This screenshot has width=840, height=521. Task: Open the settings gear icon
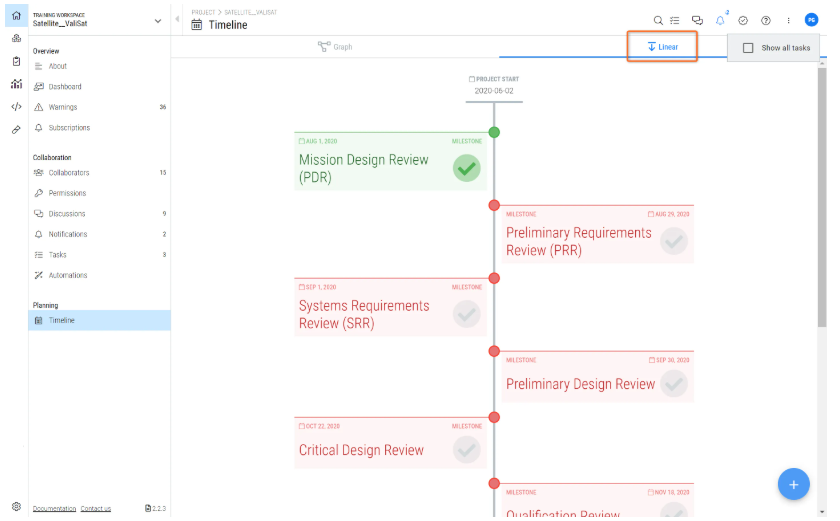pyautogui.click(x=16, y=507)
